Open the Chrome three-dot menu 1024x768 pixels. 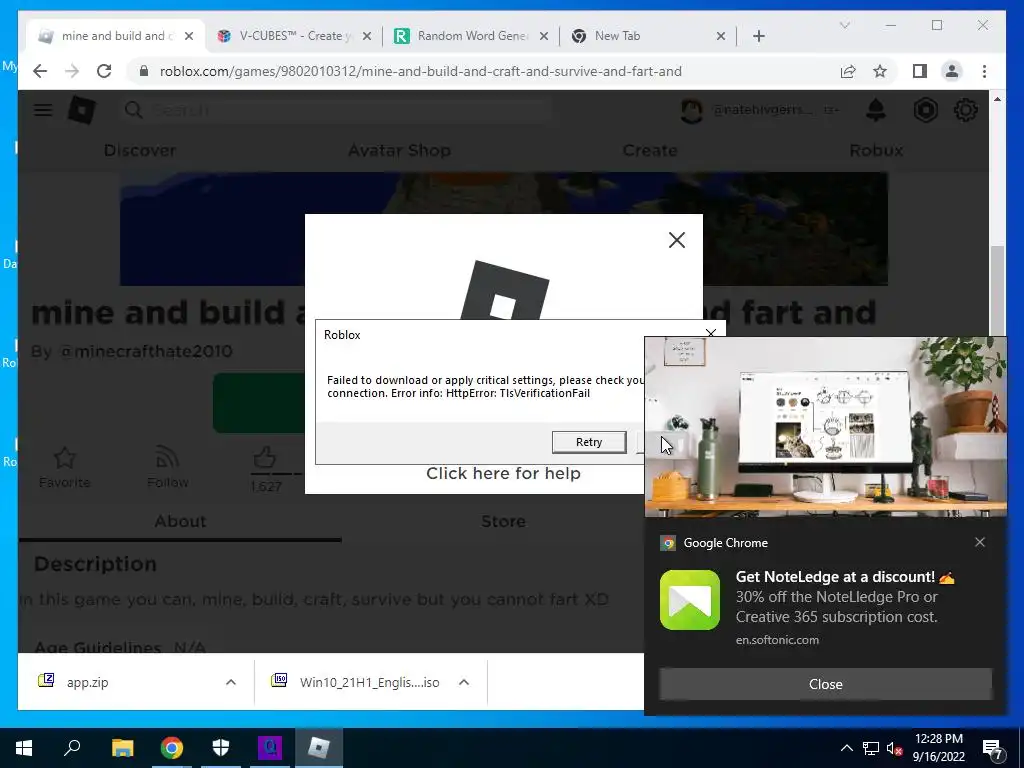click(x=984, y=71)
